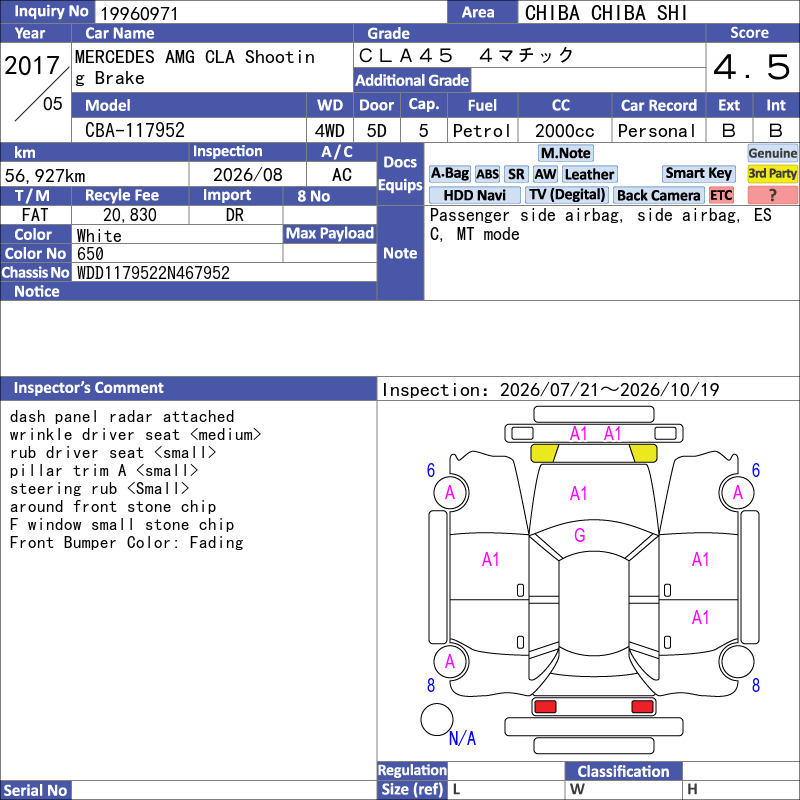Select the TV (Degital) badge
The image size is (800, 800).
click(x=567, y=195)
